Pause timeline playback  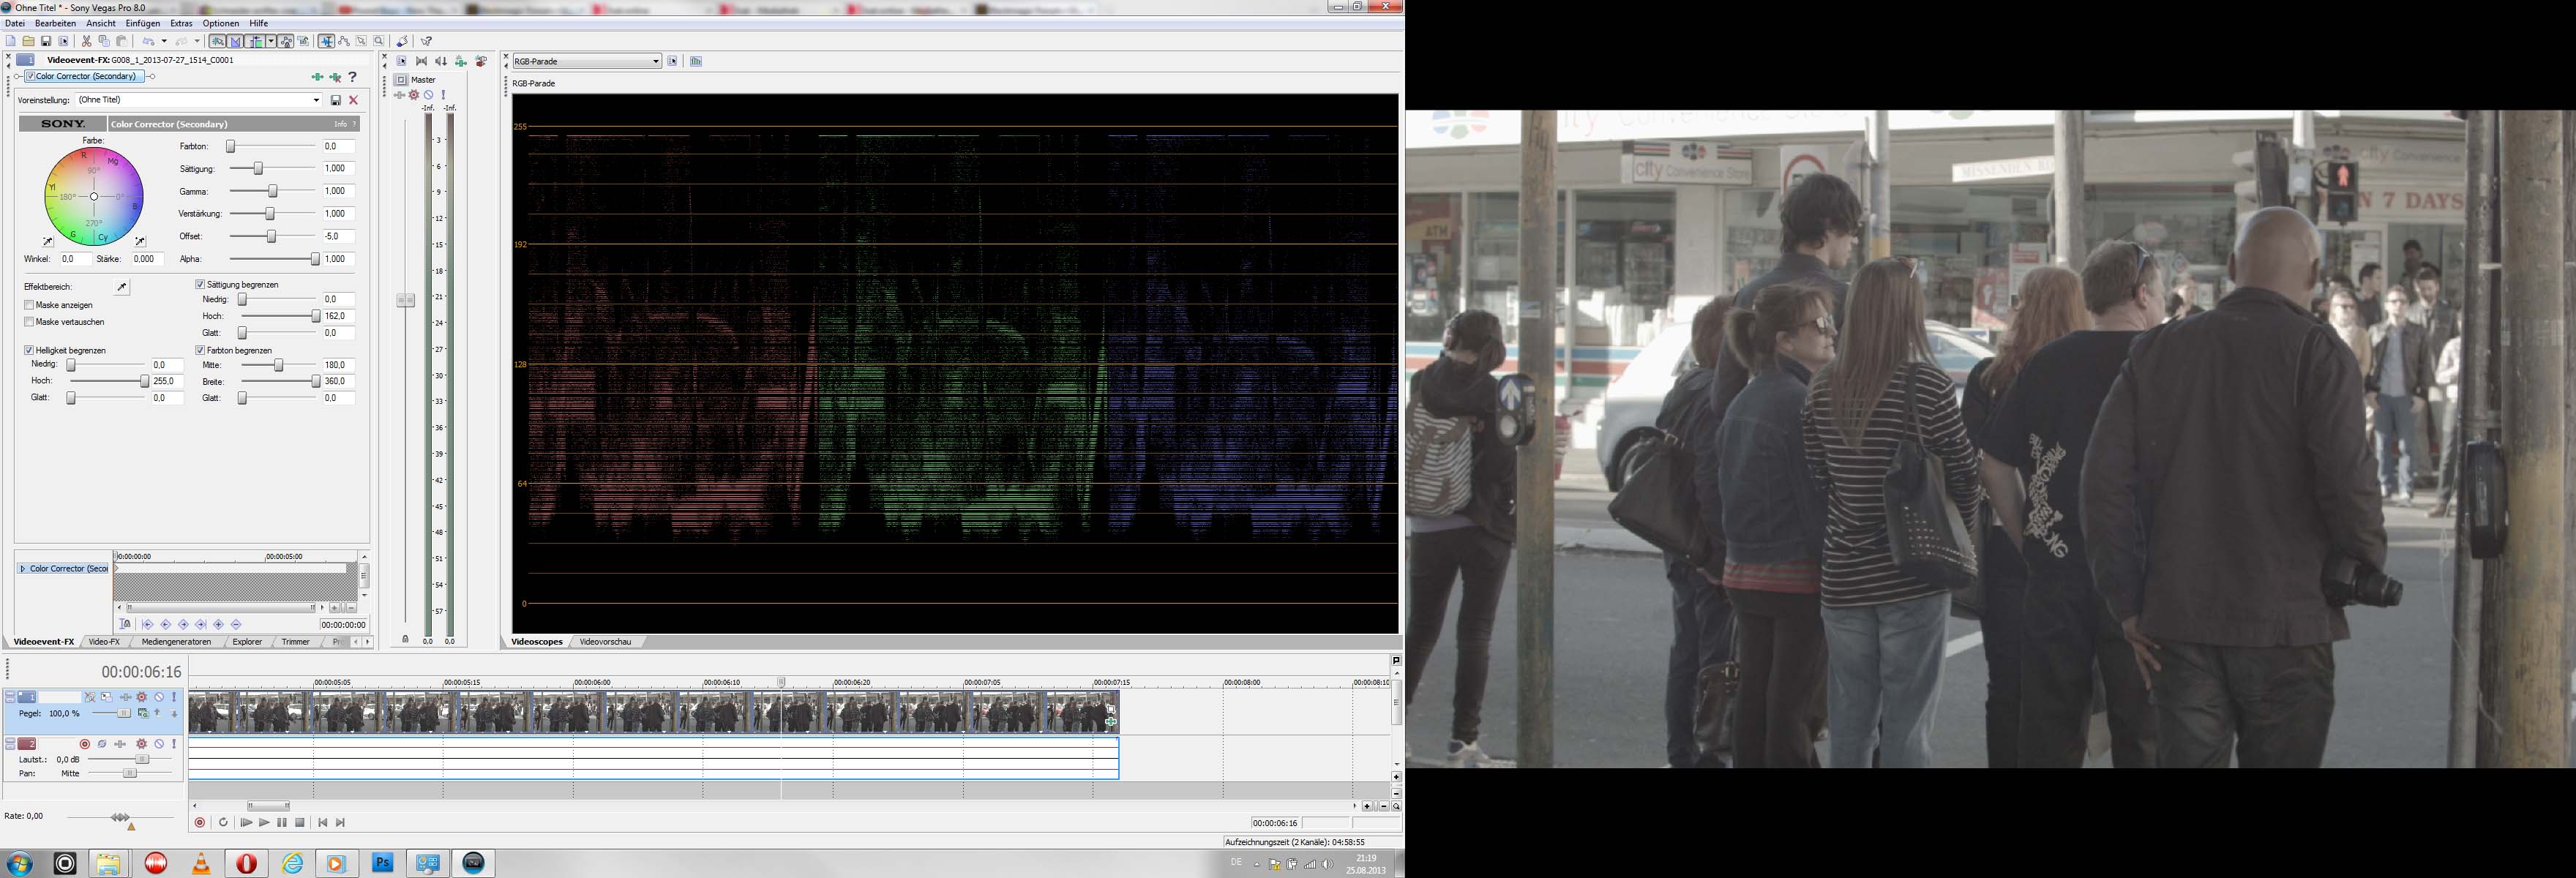(282, 822)
